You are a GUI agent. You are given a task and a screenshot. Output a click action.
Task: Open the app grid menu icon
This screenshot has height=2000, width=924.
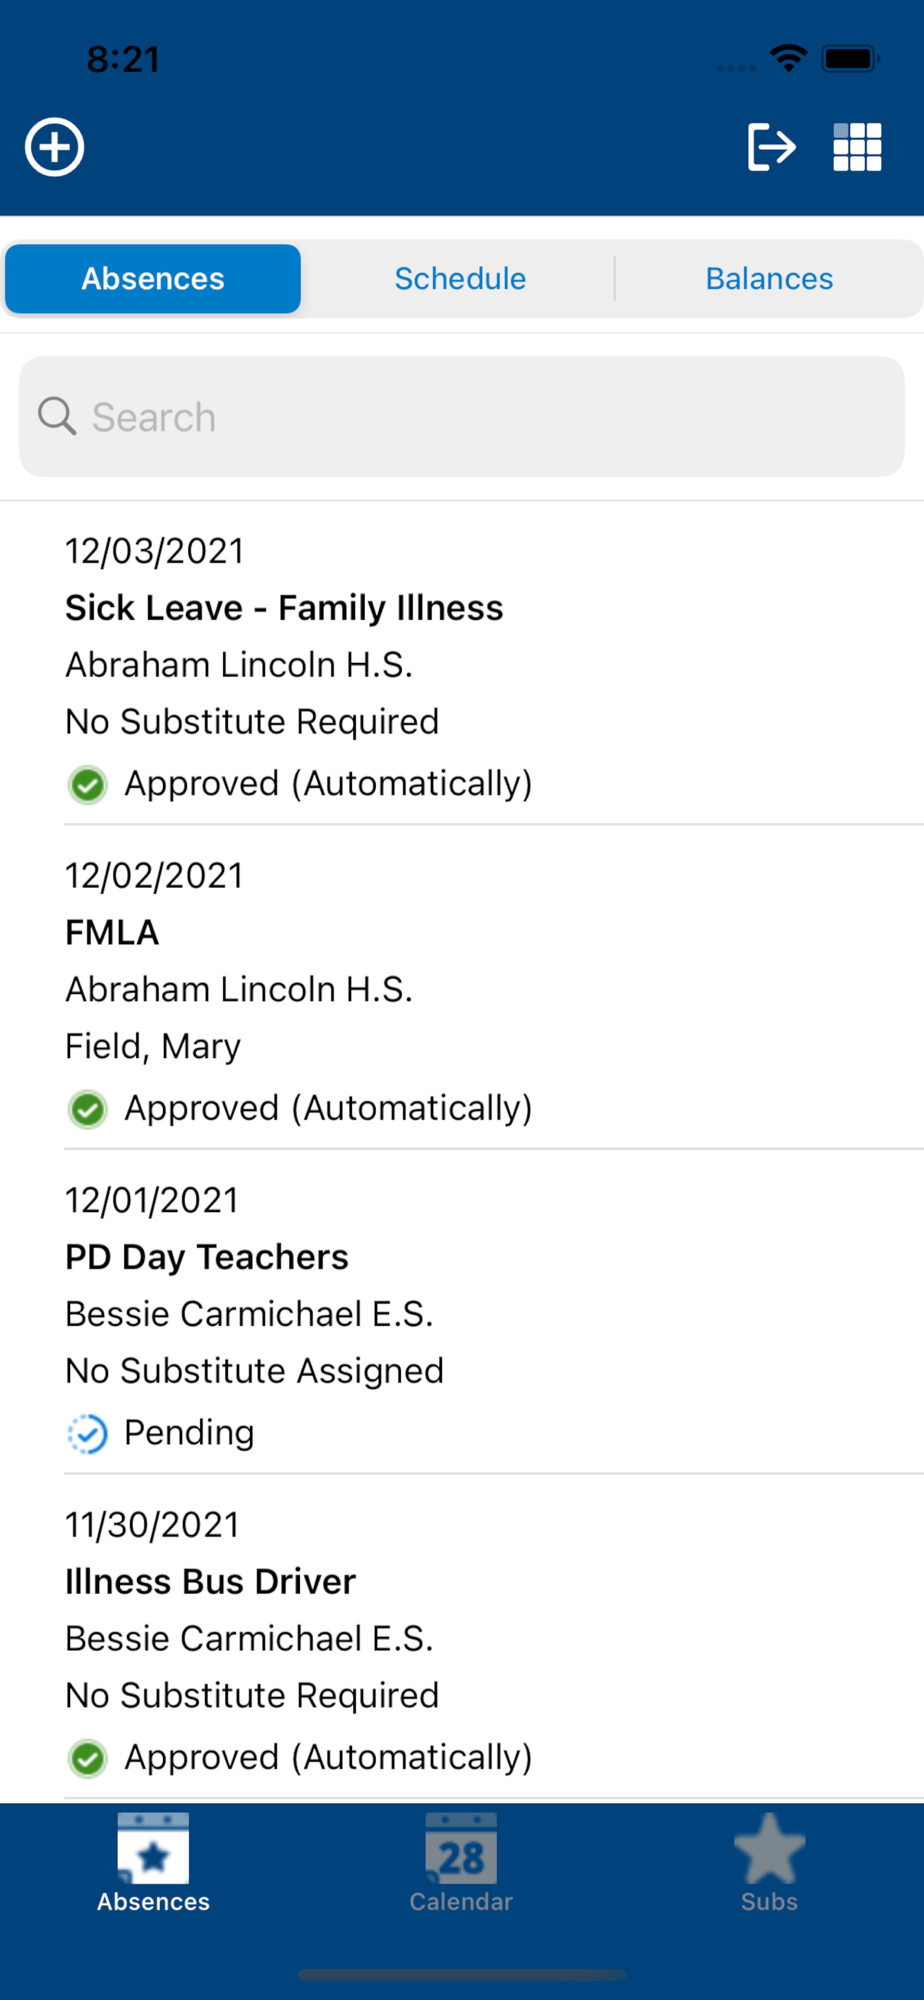857,147
